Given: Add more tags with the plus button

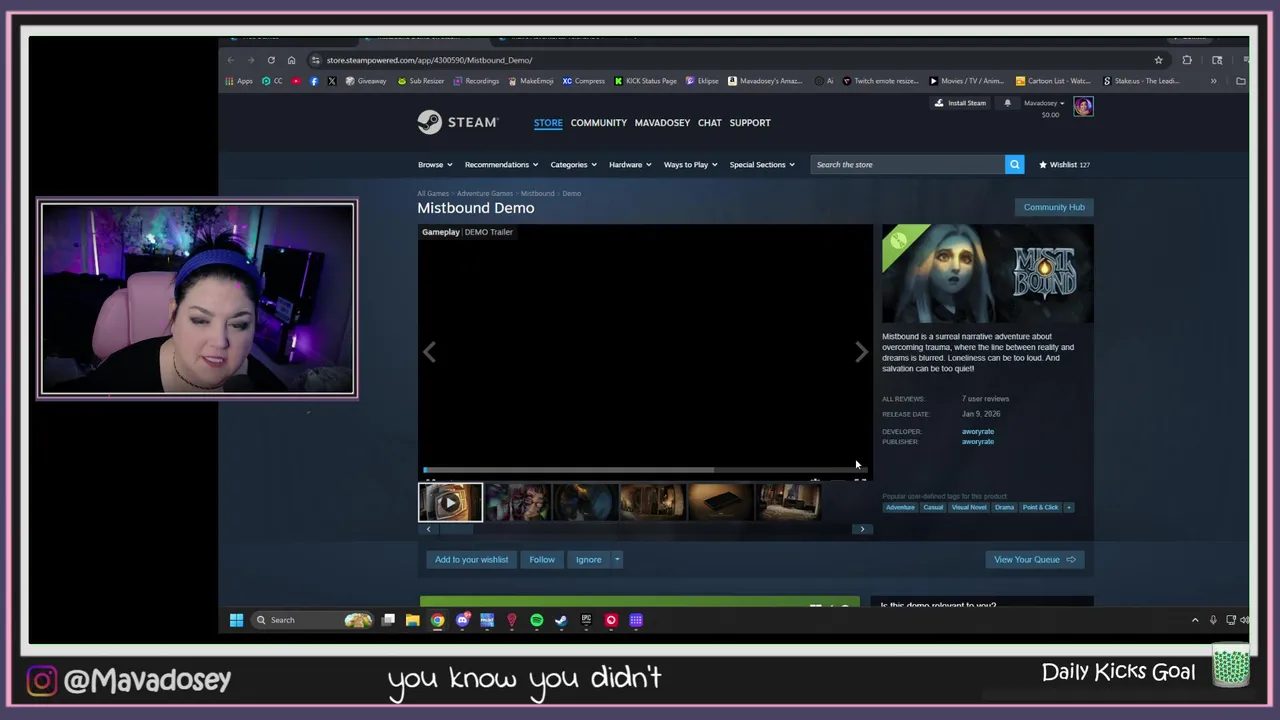Looking at the screenshot, I should click(x=1068, y=507).
